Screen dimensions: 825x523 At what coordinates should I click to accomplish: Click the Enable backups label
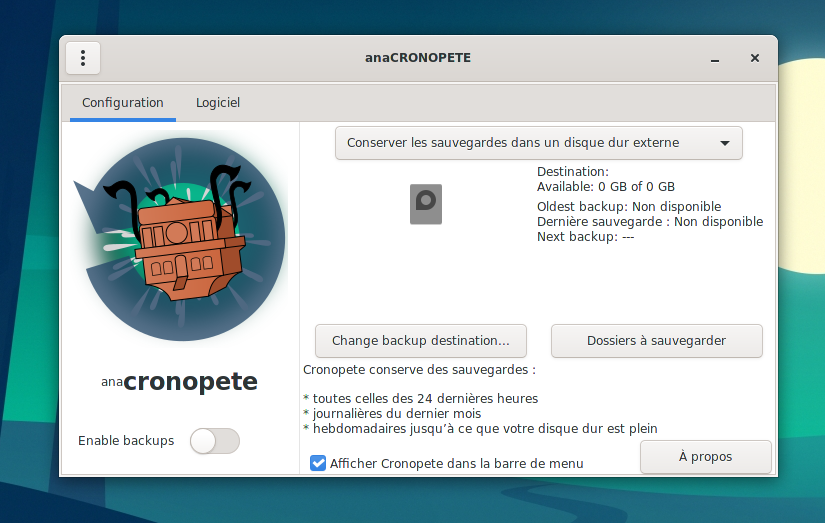click(x=126, y=441)
